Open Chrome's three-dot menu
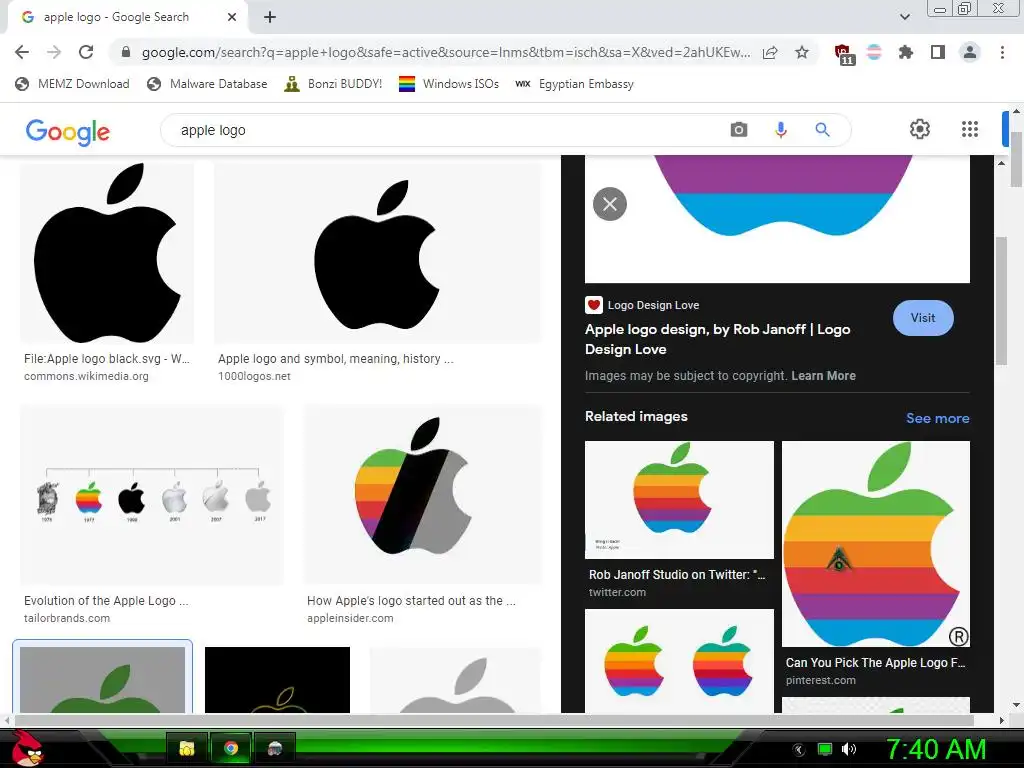This screenshot has width=1024, height=768. click(x=1002, y=52)
